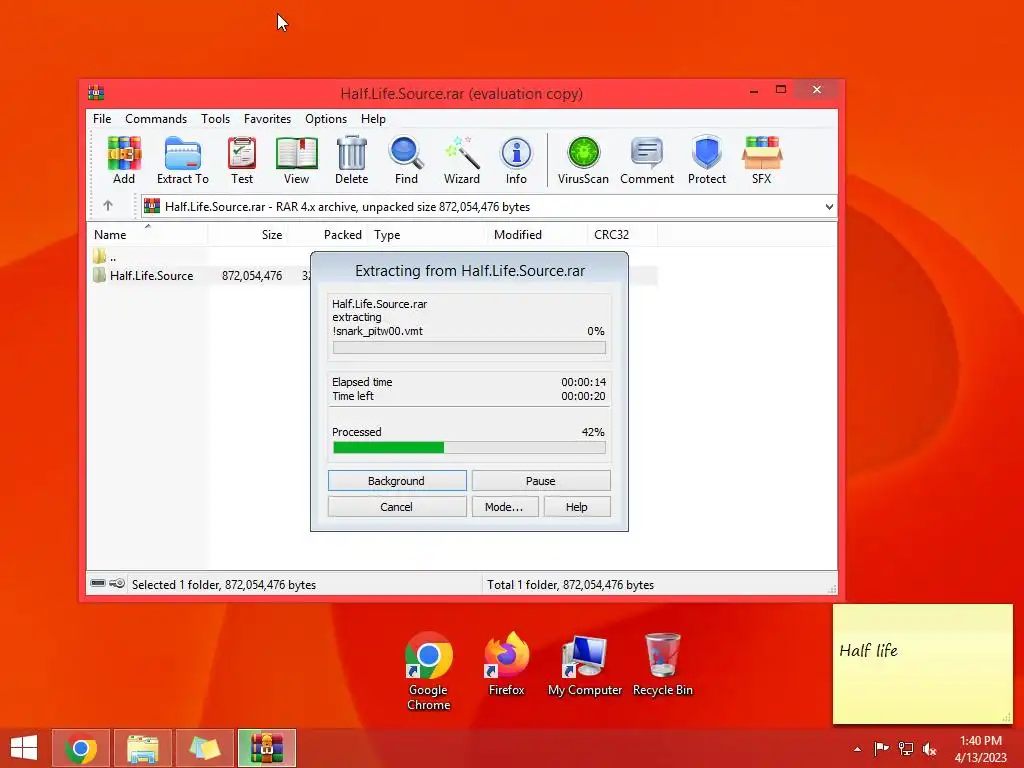
Task: Open the Recycle Bin desktop icon
Action: (x=662, y=664)
